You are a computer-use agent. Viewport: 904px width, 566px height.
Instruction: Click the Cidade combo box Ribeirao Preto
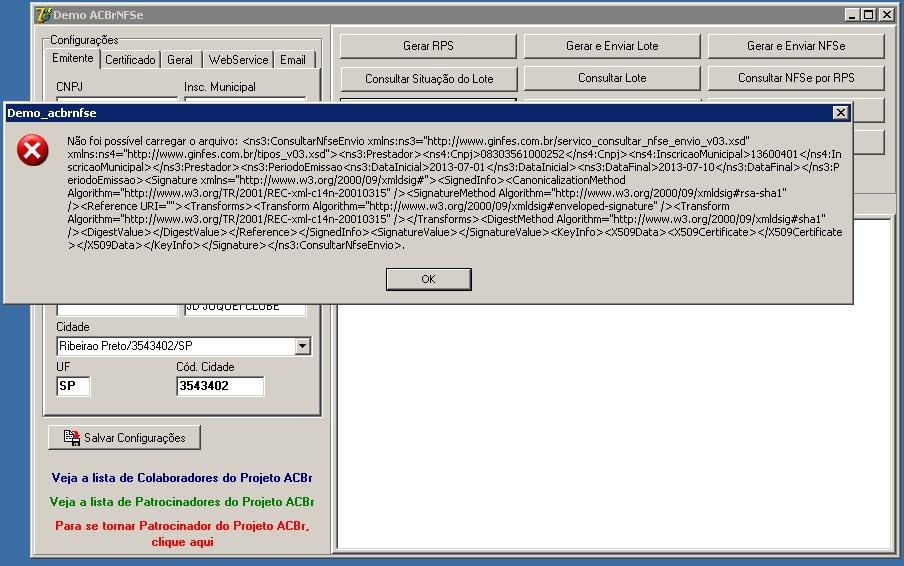[184, 346]
